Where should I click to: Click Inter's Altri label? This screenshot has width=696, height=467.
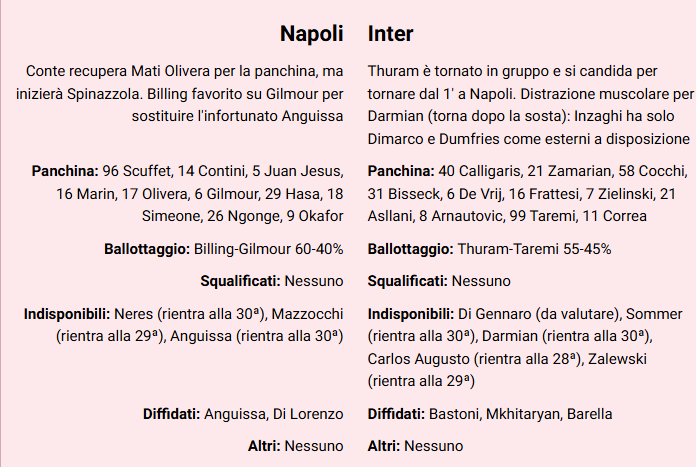point(385,445)
